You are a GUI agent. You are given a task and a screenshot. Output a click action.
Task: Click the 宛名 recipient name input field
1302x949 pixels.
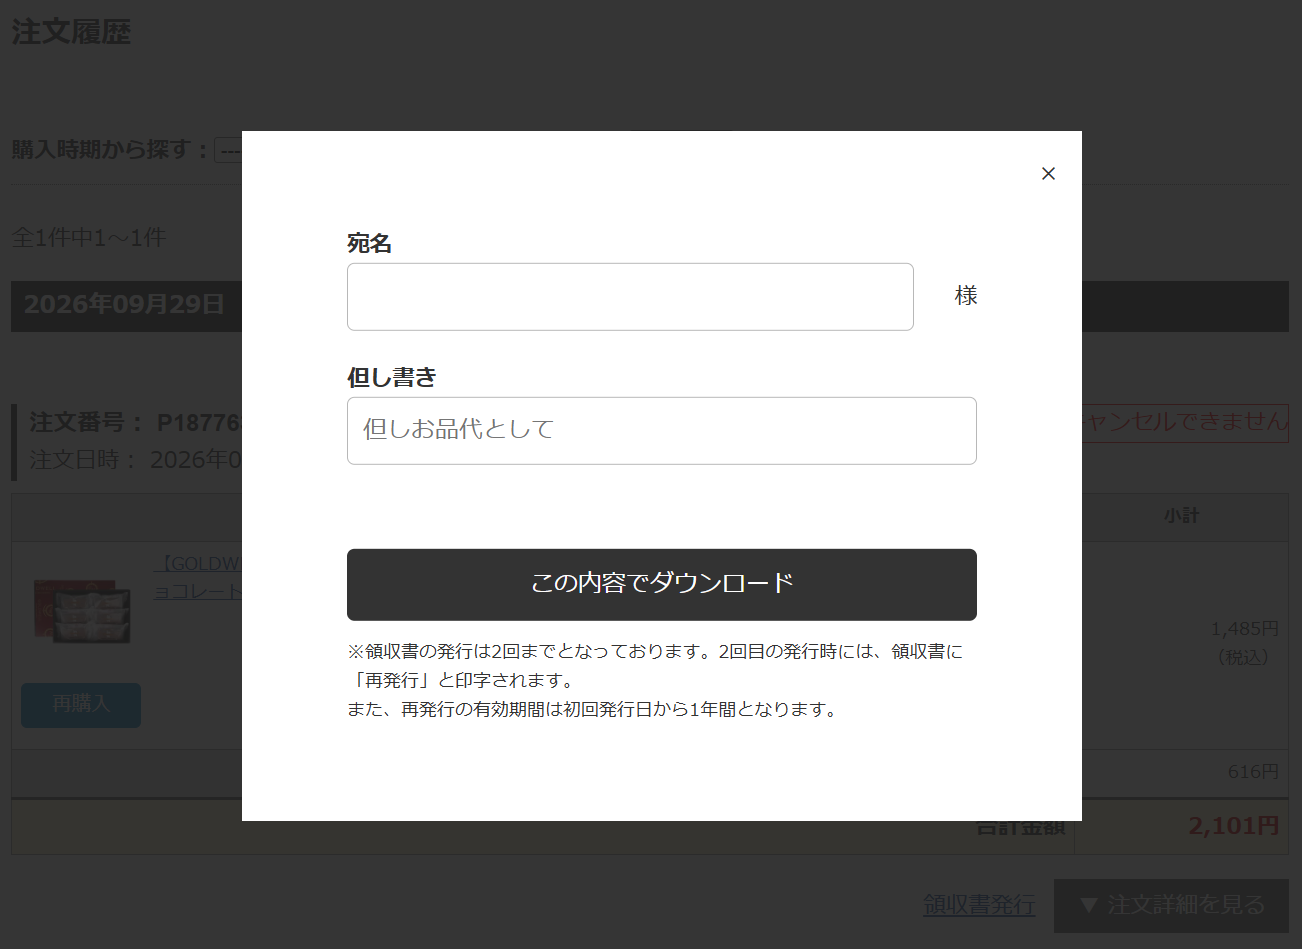pyautogui.click(x=630, y=297)
